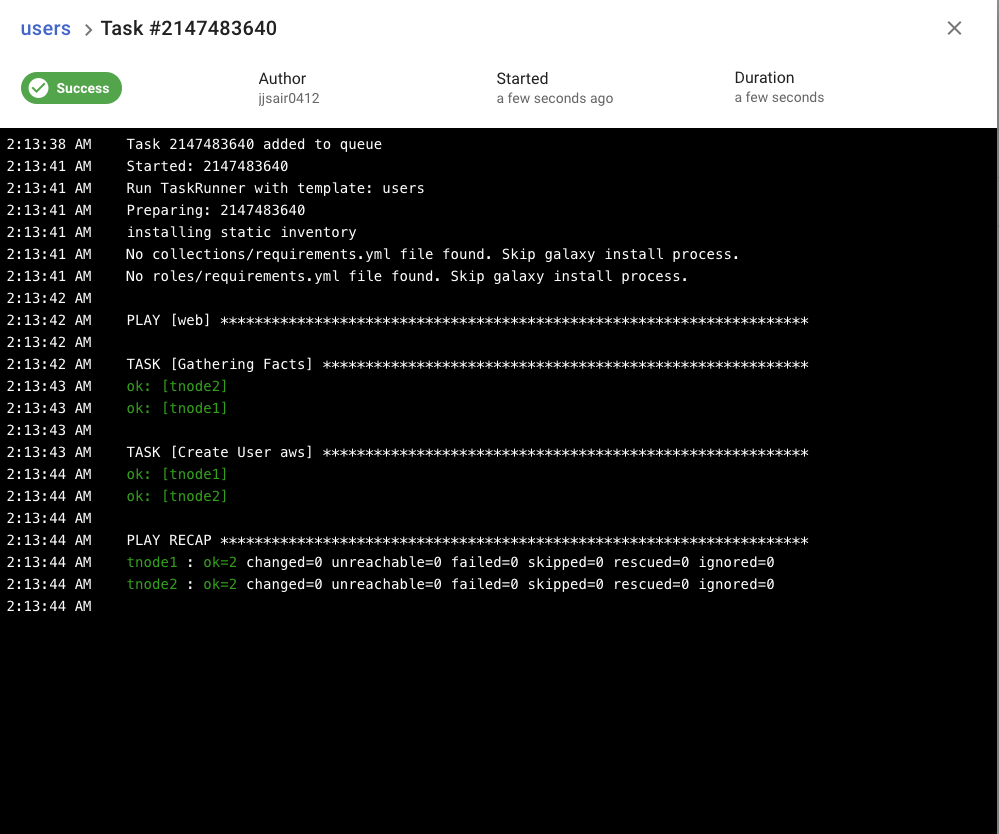Viewport: 999px width, 834px height.
Task: Click the checkmark icon in Success badge
Action: [39, 88]
